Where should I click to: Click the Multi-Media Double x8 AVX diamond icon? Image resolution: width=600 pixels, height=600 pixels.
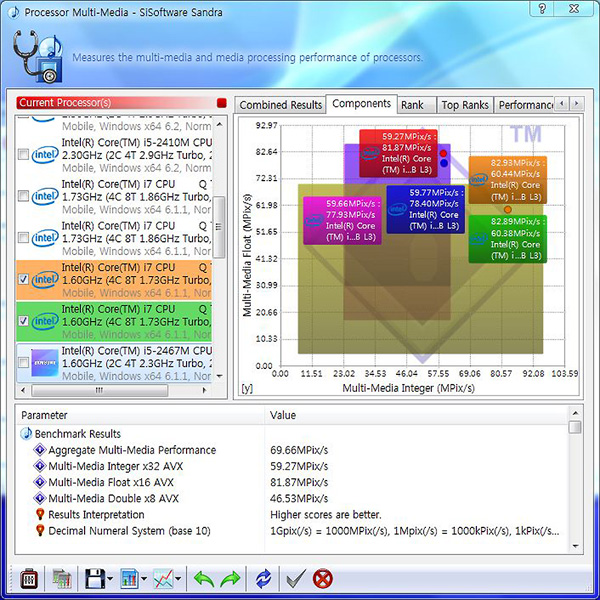click(40, 498)
